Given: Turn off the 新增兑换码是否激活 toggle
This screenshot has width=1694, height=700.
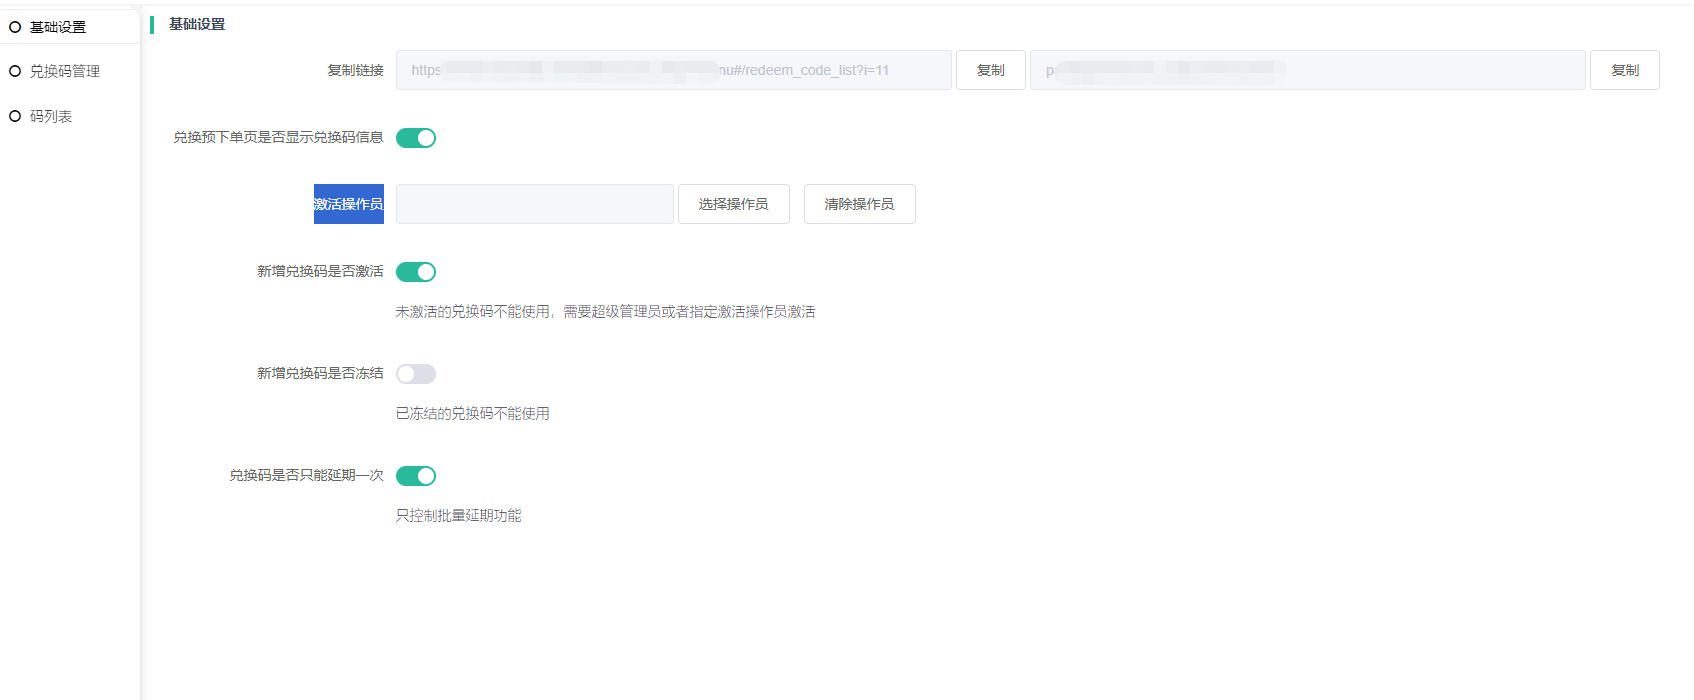Looking at the screenshot, I should (x=416, y=272).
